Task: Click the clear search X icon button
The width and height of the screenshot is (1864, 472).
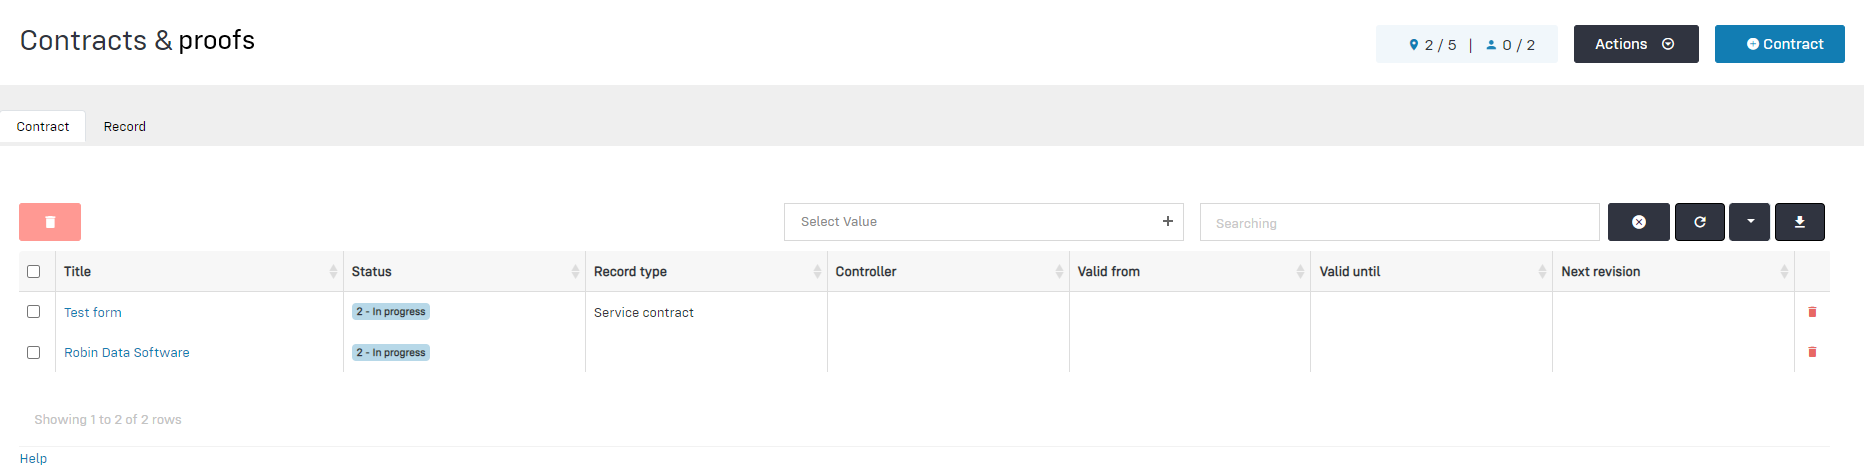Action: pos(1638,222)
